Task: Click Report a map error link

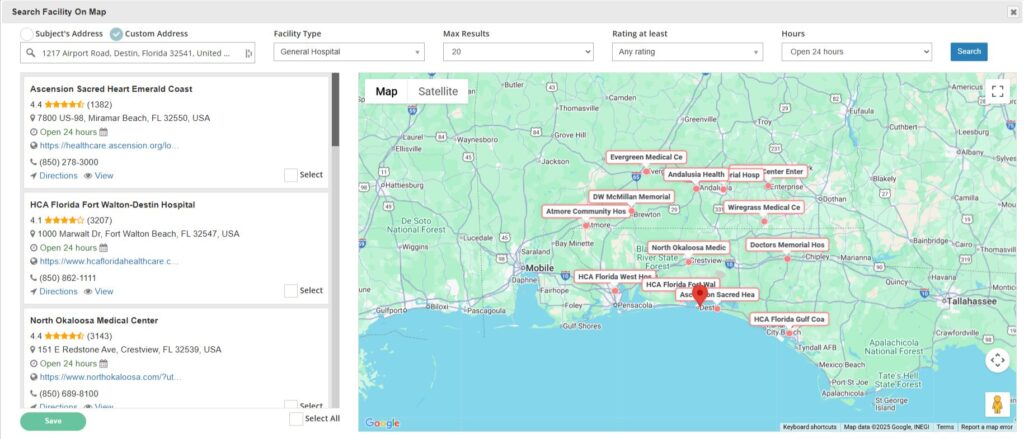Action: pos(987,427)
